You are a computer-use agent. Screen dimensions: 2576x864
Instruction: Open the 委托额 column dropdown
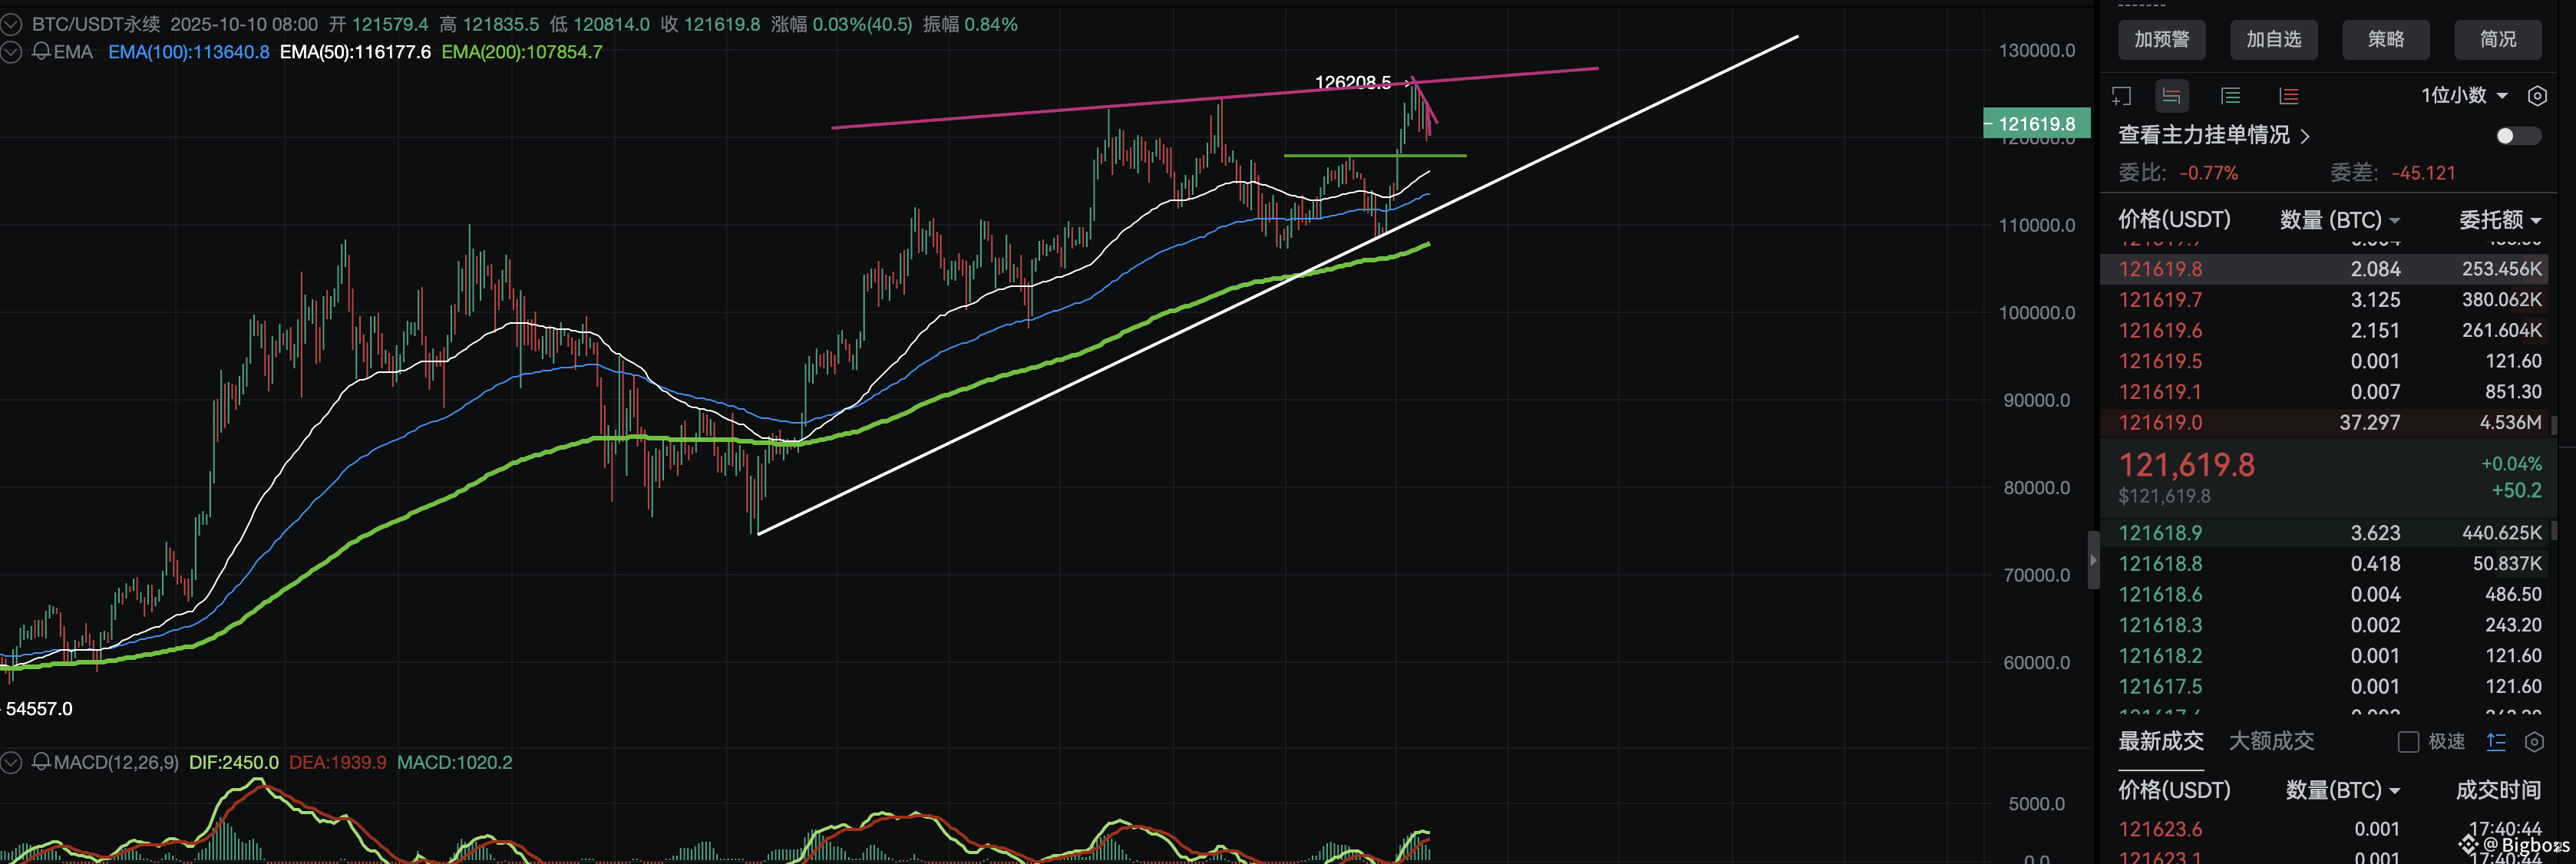(2499, 220)
